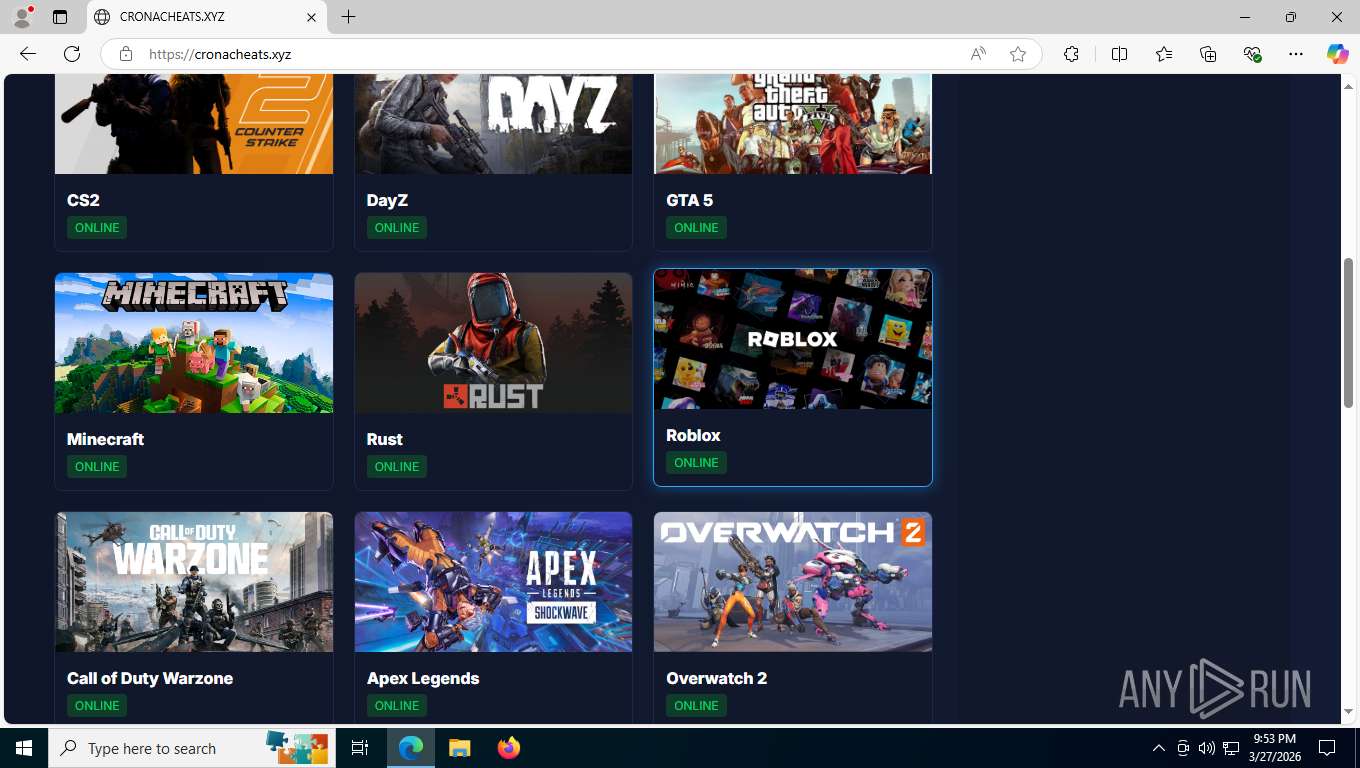Toggle the Split screen icon

pos(1119,54)
